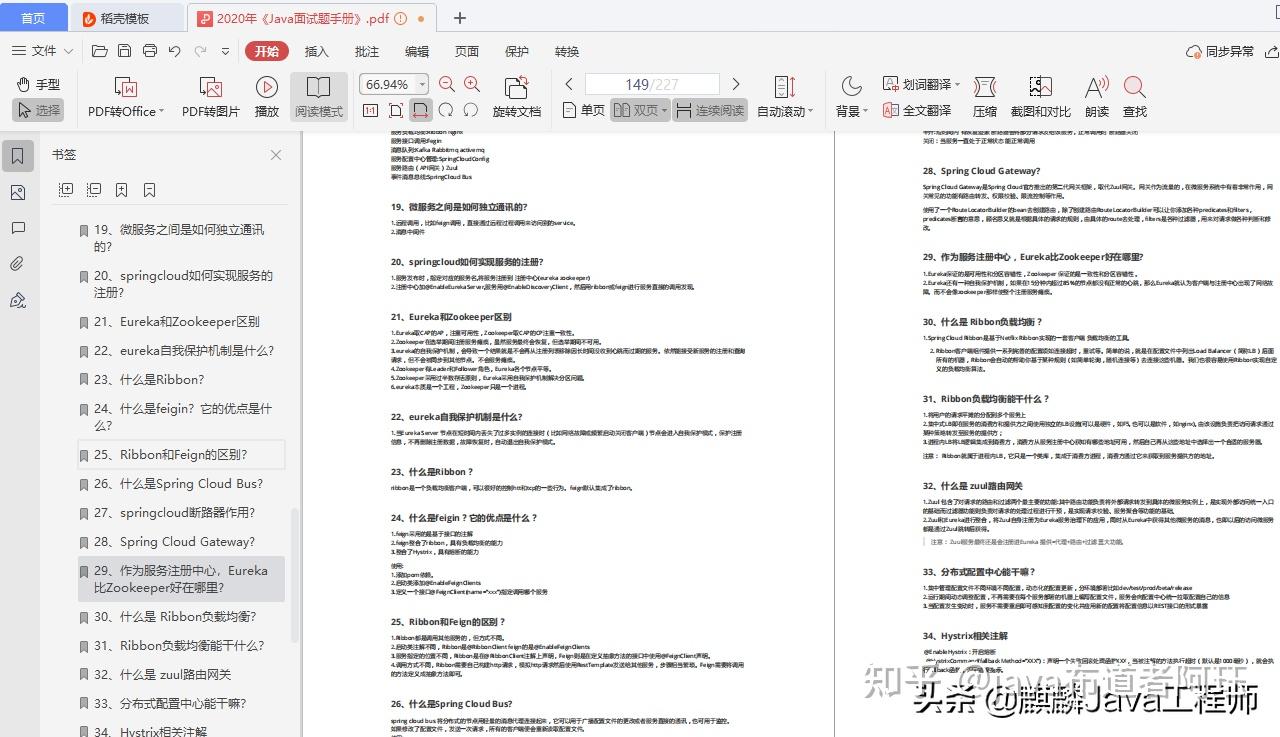Image resolution: width=1280 pixels, height=737 pixels.
Task: Switch to 单页 single page view
Action: pos(584,111)
